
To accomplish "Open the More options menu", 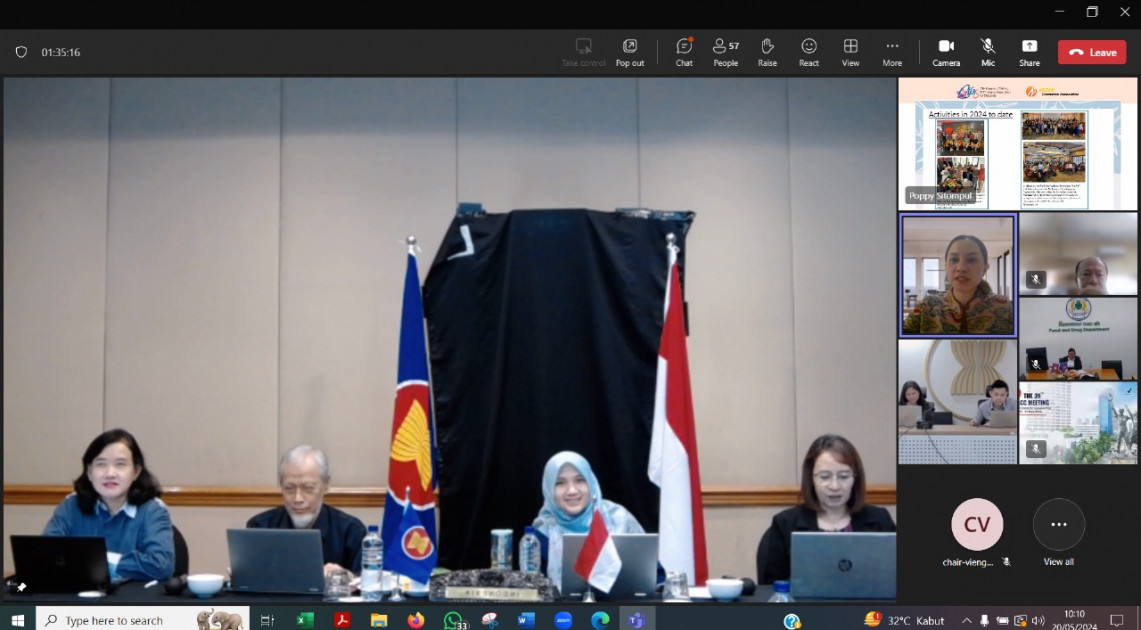I will (891, 52).
